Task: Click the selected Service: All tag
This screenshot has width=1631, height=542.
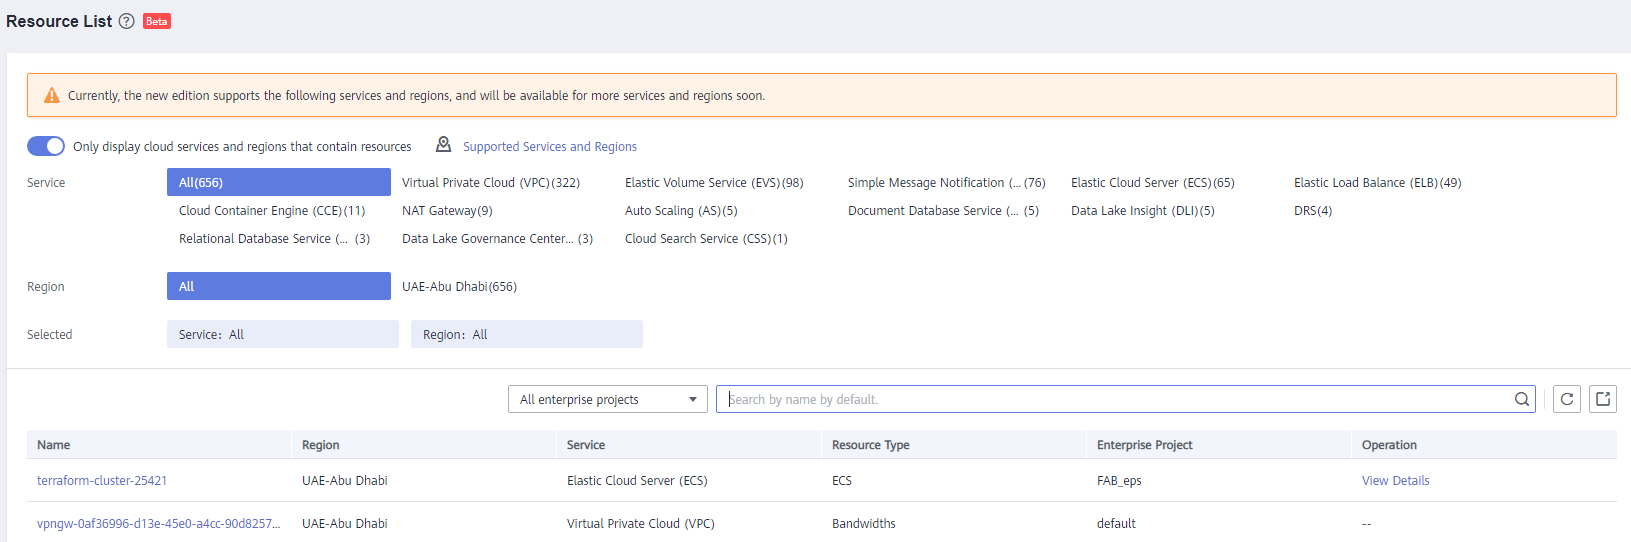Action: click(x=283, y=334)
